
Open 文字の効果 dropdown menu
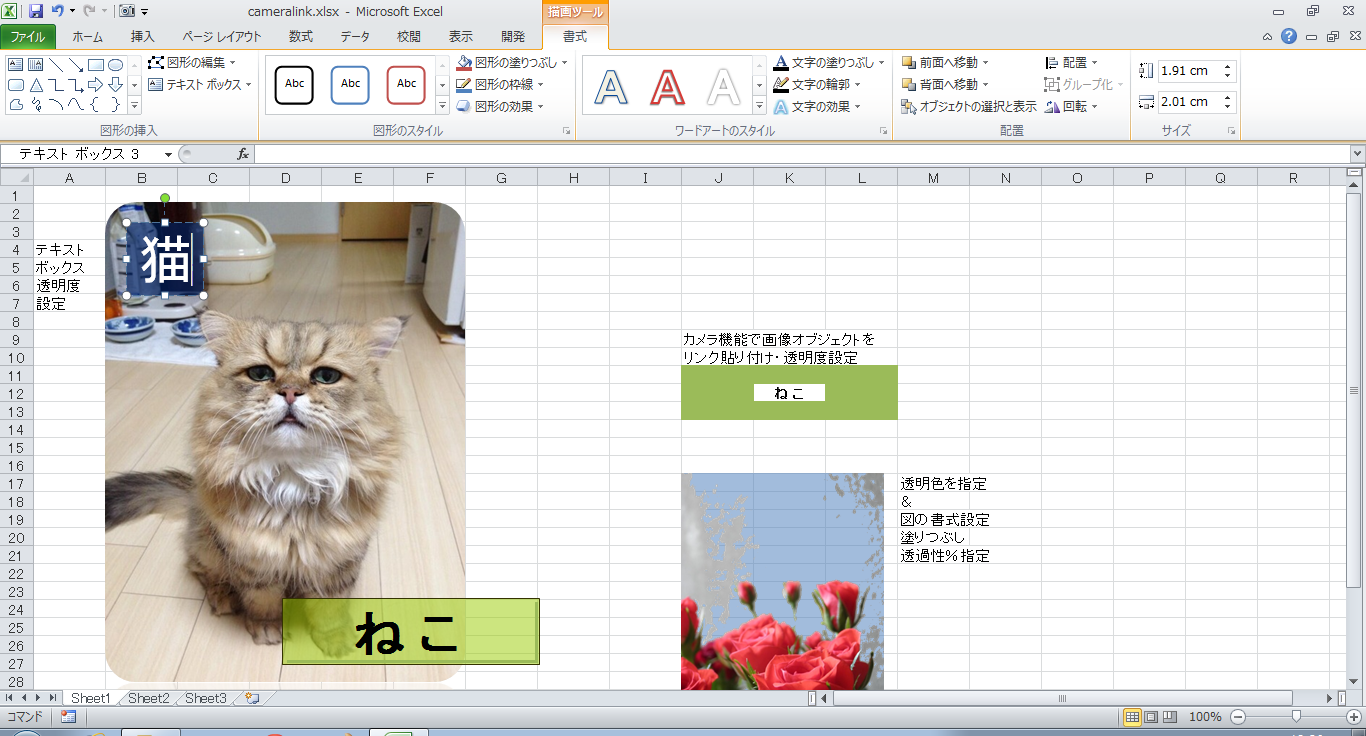pyautogui.click(x=857, y=107)
